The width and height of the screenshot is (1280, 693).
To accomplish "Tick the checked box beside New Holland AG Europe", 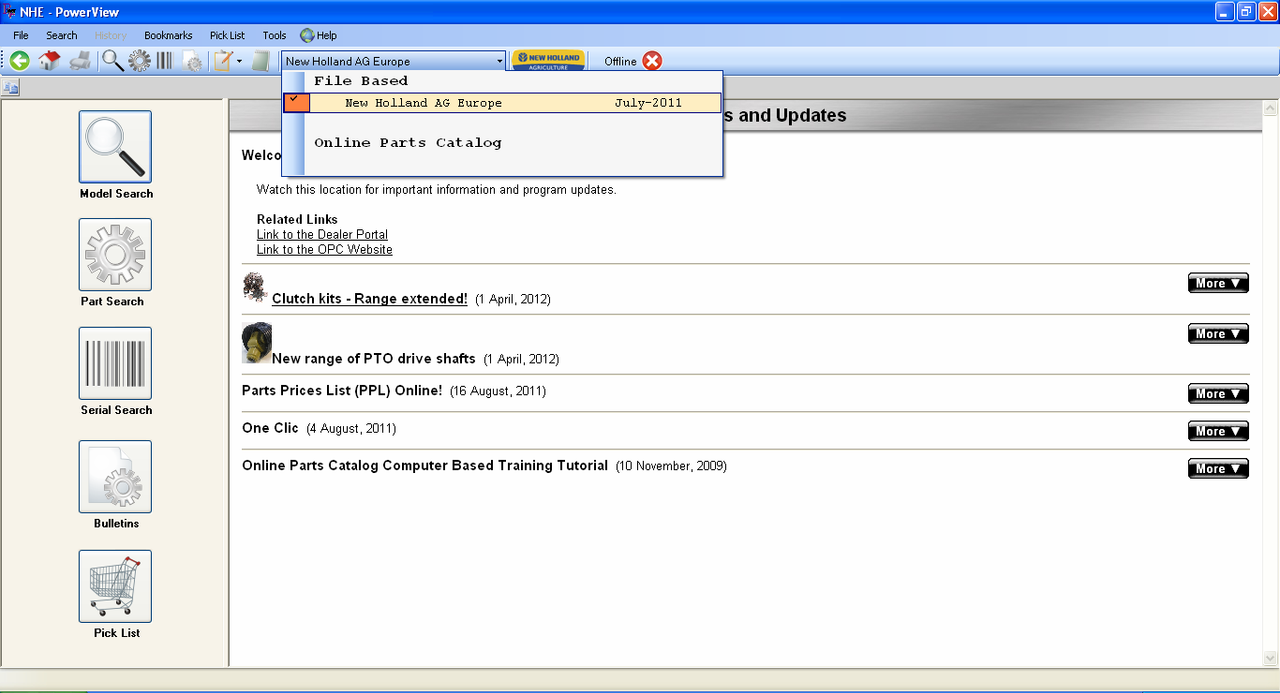I will coord(296,103).
